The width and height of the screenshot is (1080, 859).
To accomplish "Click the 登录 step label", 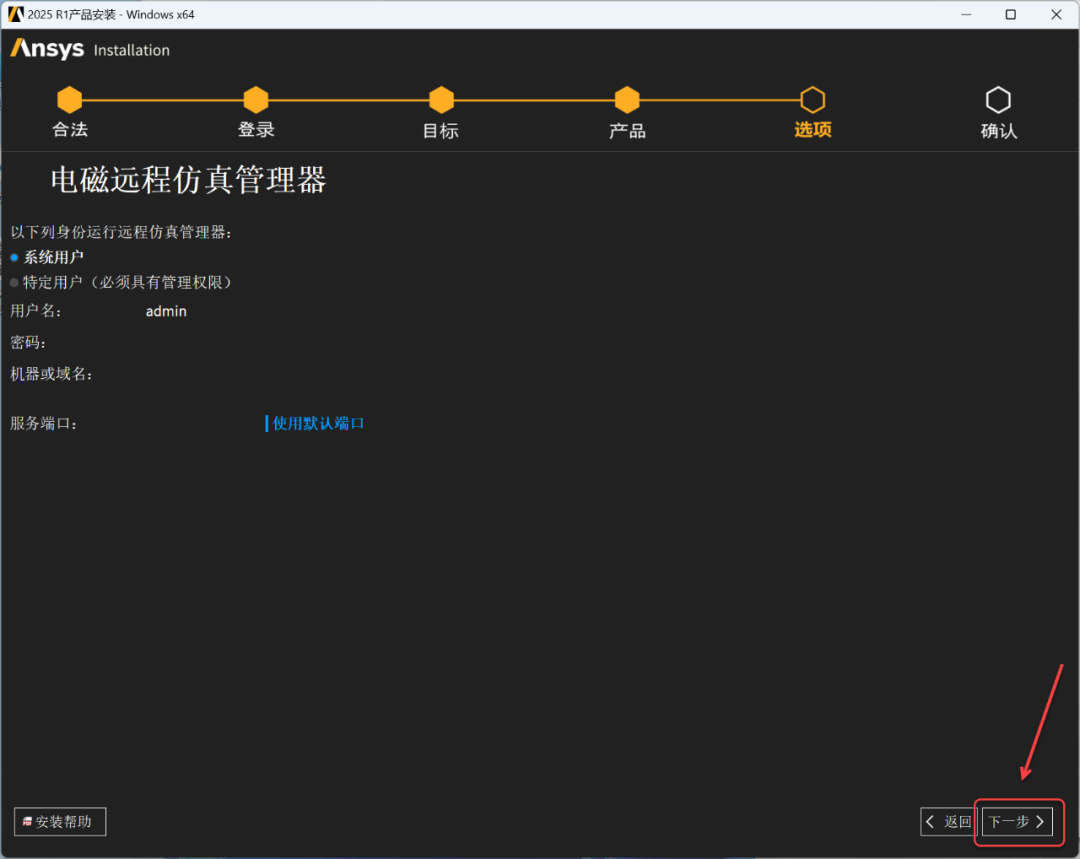I will [256, 130].
